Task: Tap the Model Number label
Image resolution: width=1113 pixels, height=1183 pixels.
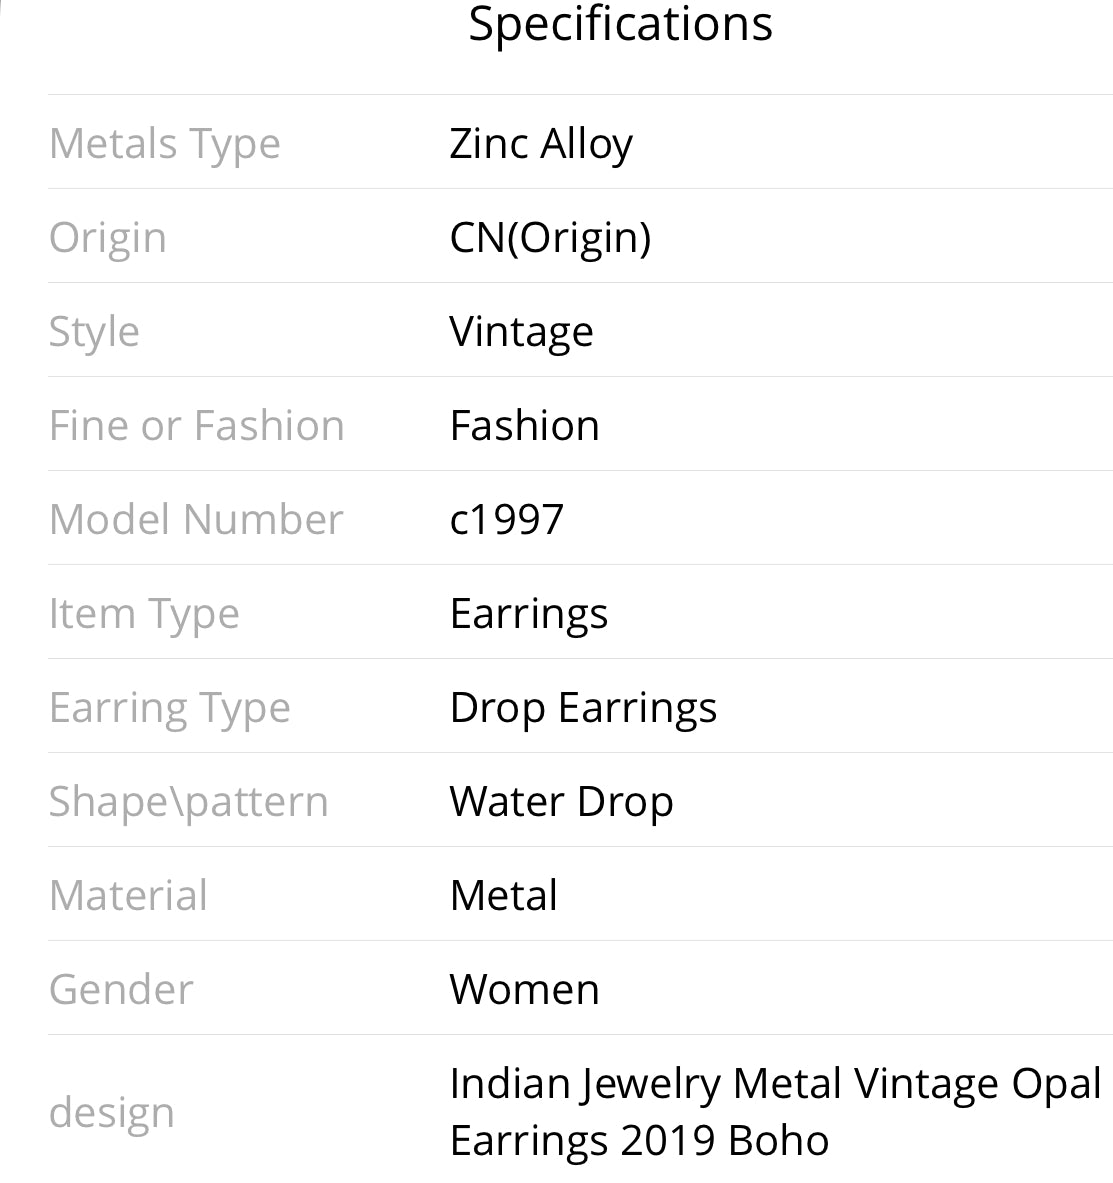Action: pyautogui.click(x=196, y=520)
